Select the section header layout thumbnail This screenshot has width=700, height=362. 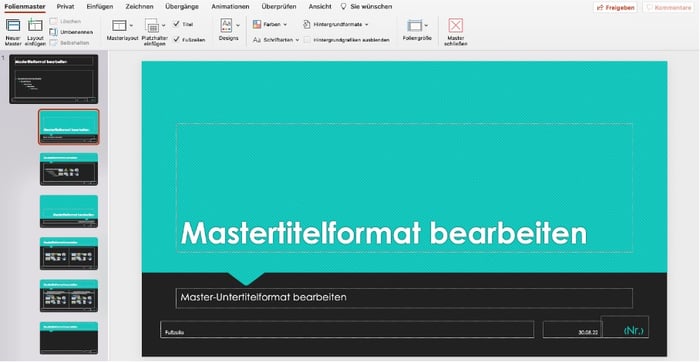69,212
